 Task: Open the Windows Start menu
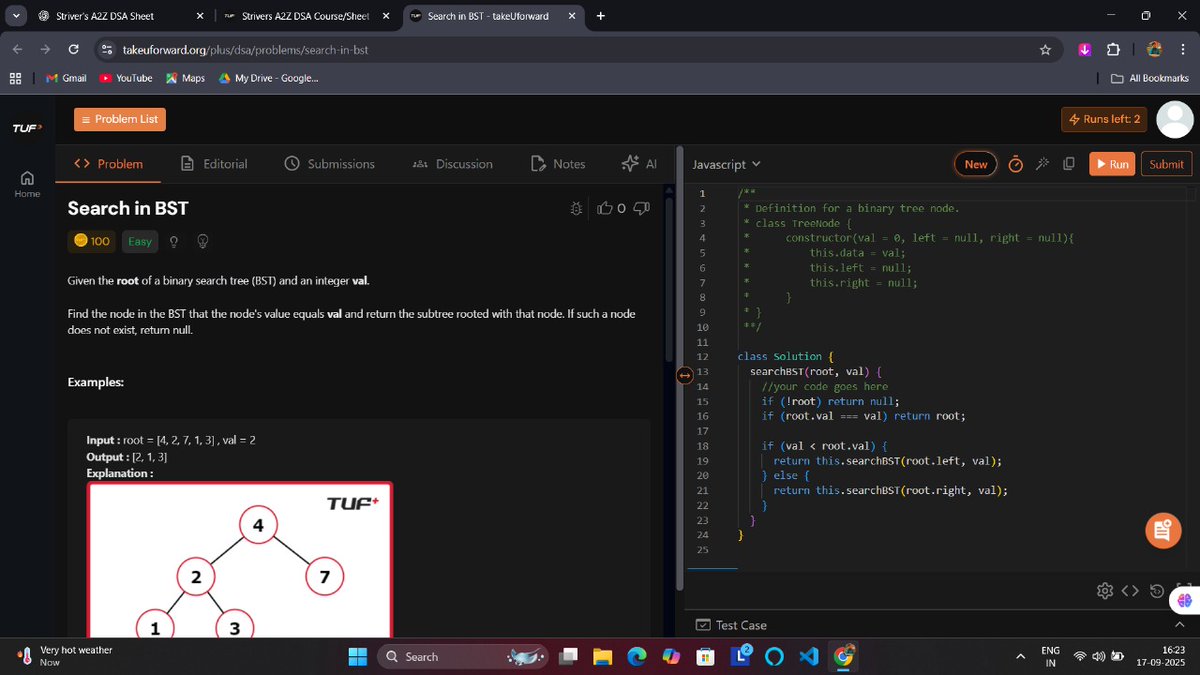pos(357,656)
